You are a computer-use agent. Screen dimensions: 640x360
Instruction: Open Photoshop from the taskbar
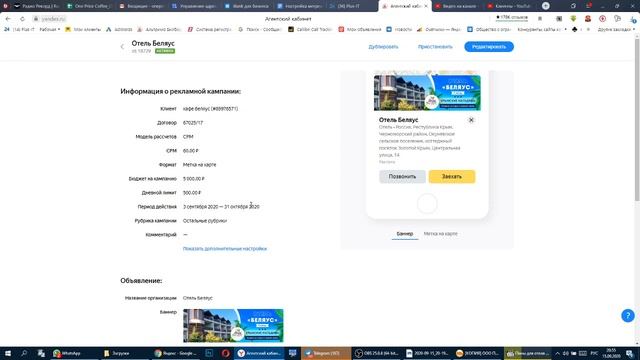209,353
